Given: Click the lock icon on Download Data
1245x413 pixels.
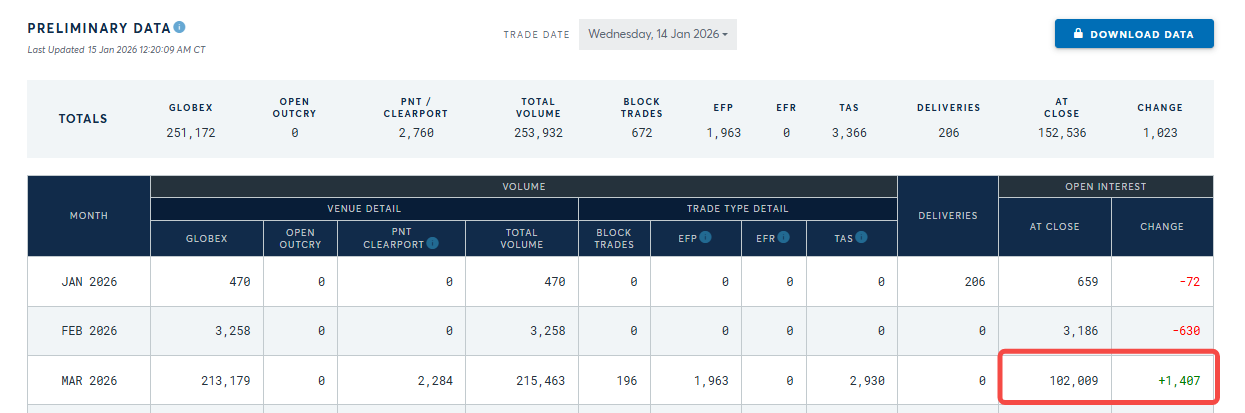Looking at the screenshot, I should click(1078, 33).
